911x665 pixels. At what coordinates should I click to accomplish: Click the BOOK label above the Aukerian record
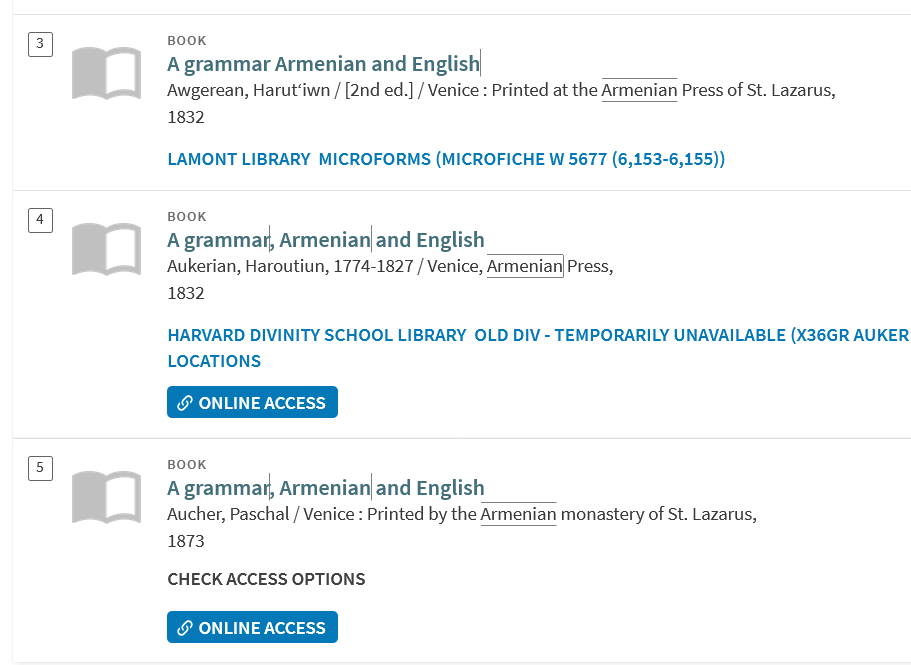pyautogui.click(x=187, y=217)
